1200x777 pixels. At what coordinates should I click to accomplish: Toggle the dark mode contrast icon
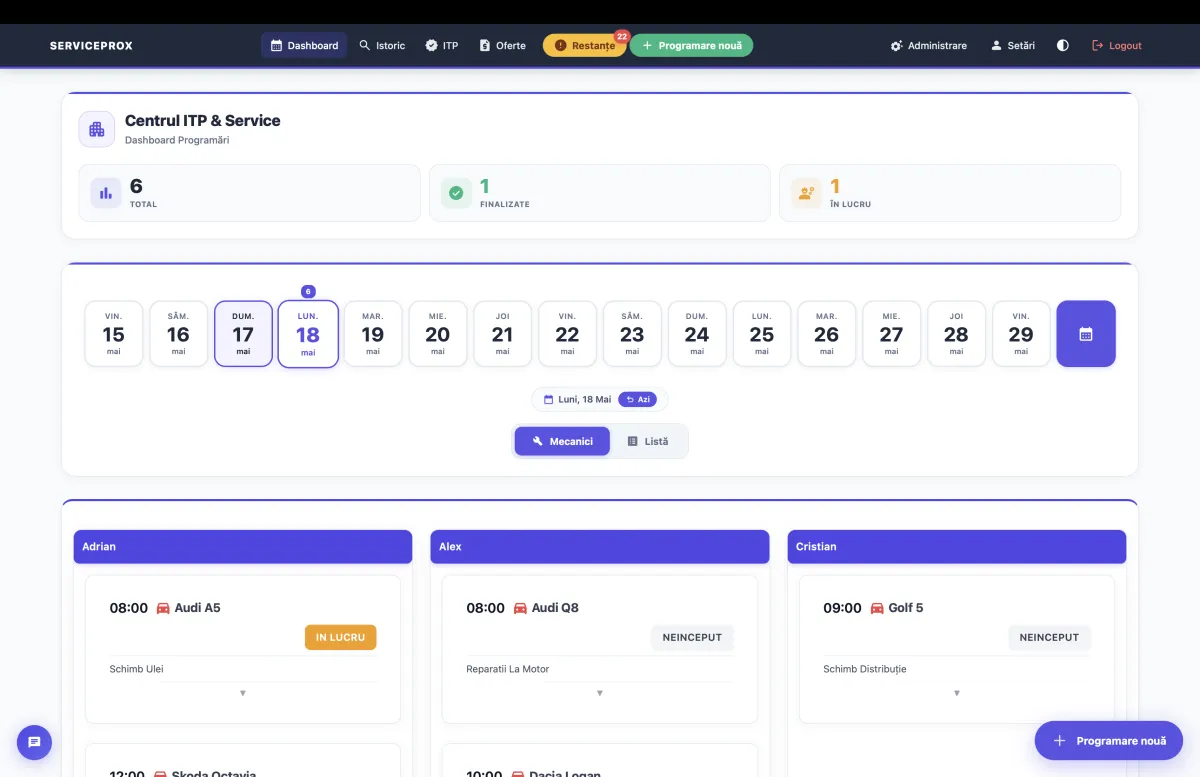coord(1063,45)
